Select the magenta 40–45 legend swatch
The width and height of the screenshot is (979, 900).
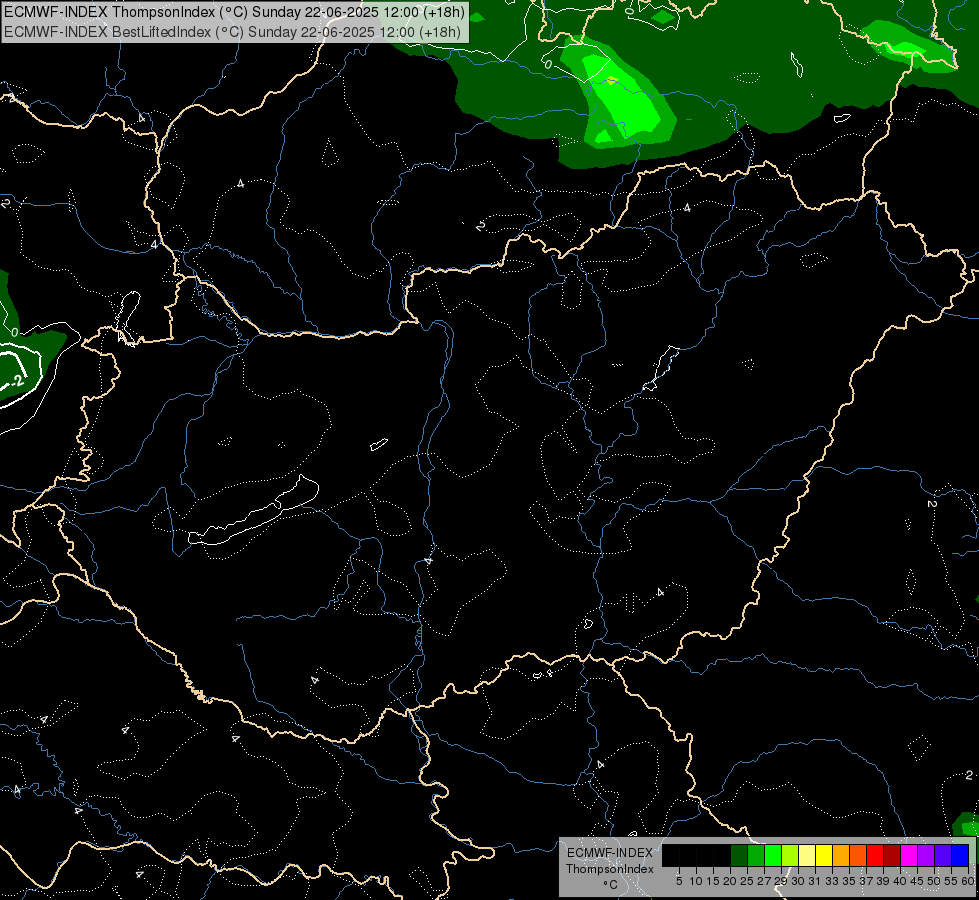tap(909, 855)
